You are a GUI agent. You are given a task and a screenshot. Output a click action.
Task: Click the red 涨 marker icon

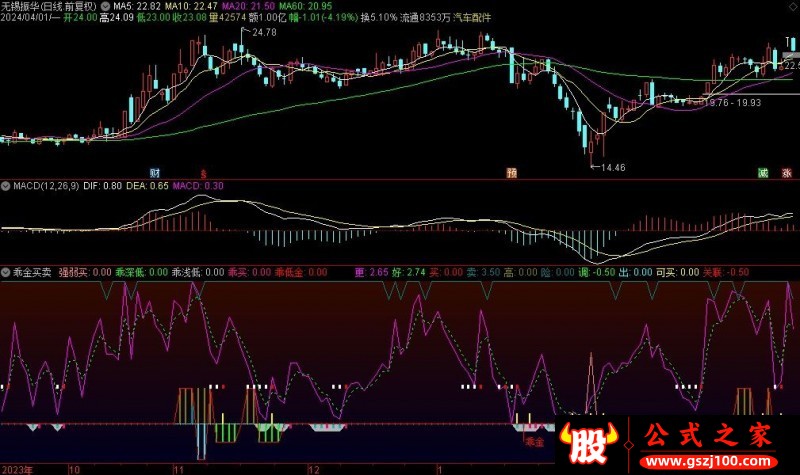(x=788, y=172)
